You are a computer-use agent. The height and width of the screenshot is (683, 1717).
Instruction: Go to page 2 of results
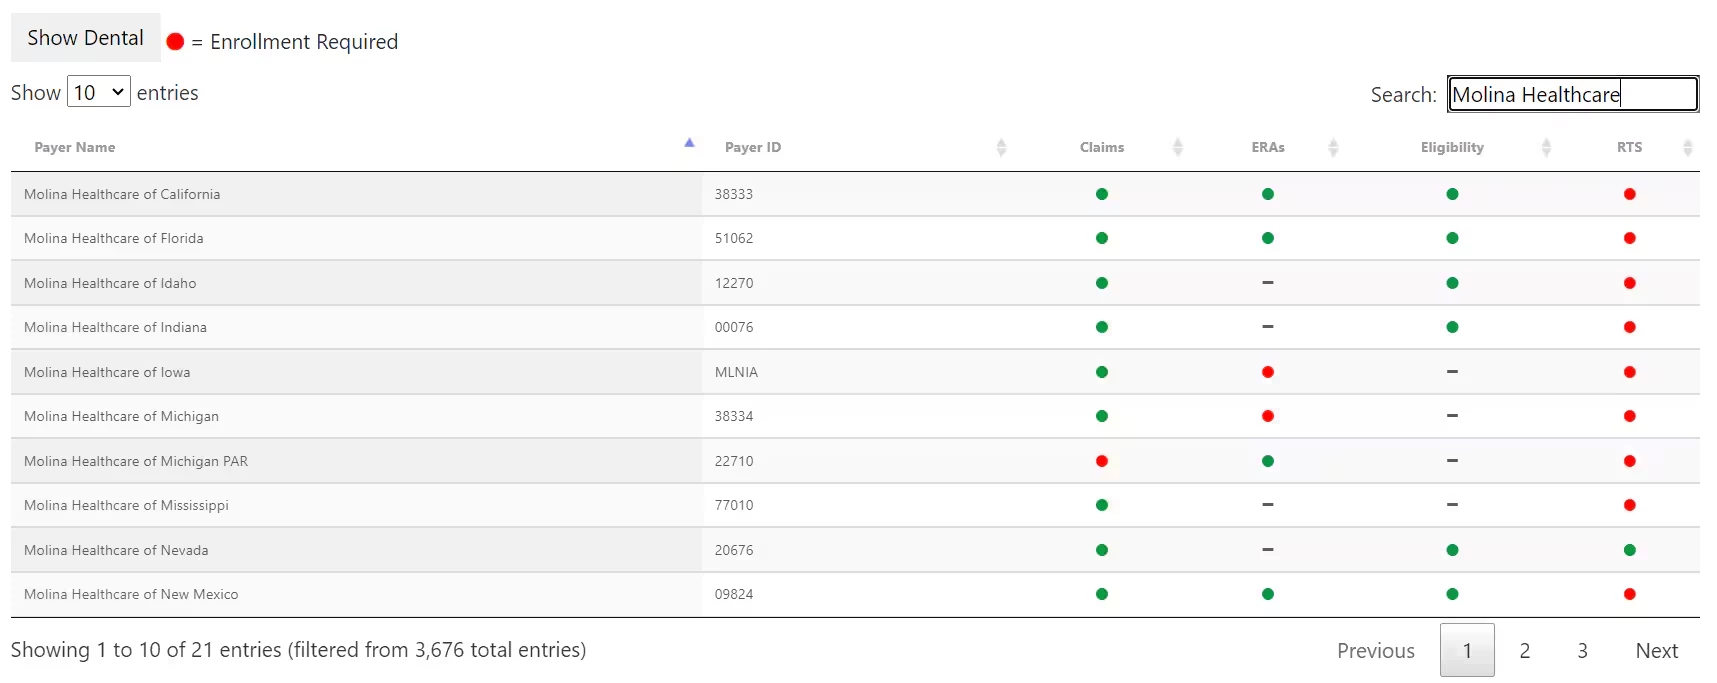(1524, 650)
